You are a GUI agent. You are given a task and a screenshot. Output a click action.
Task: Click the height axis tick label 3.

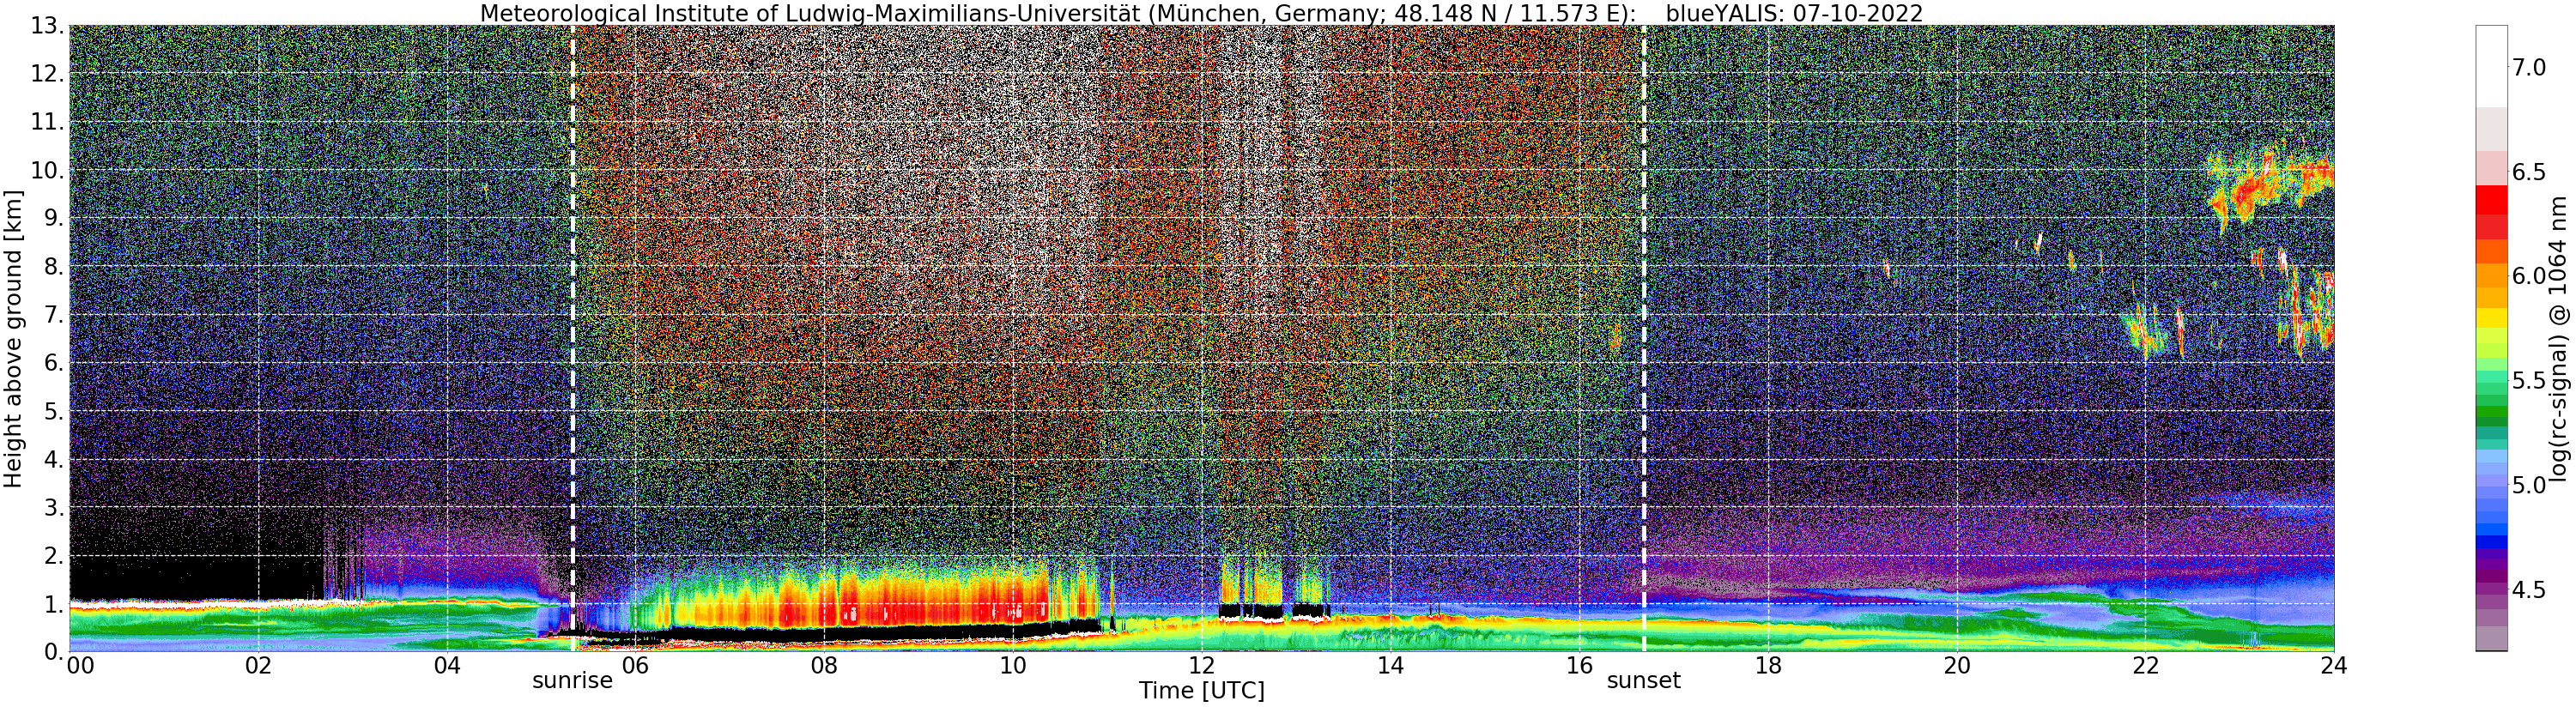(53, 508)
